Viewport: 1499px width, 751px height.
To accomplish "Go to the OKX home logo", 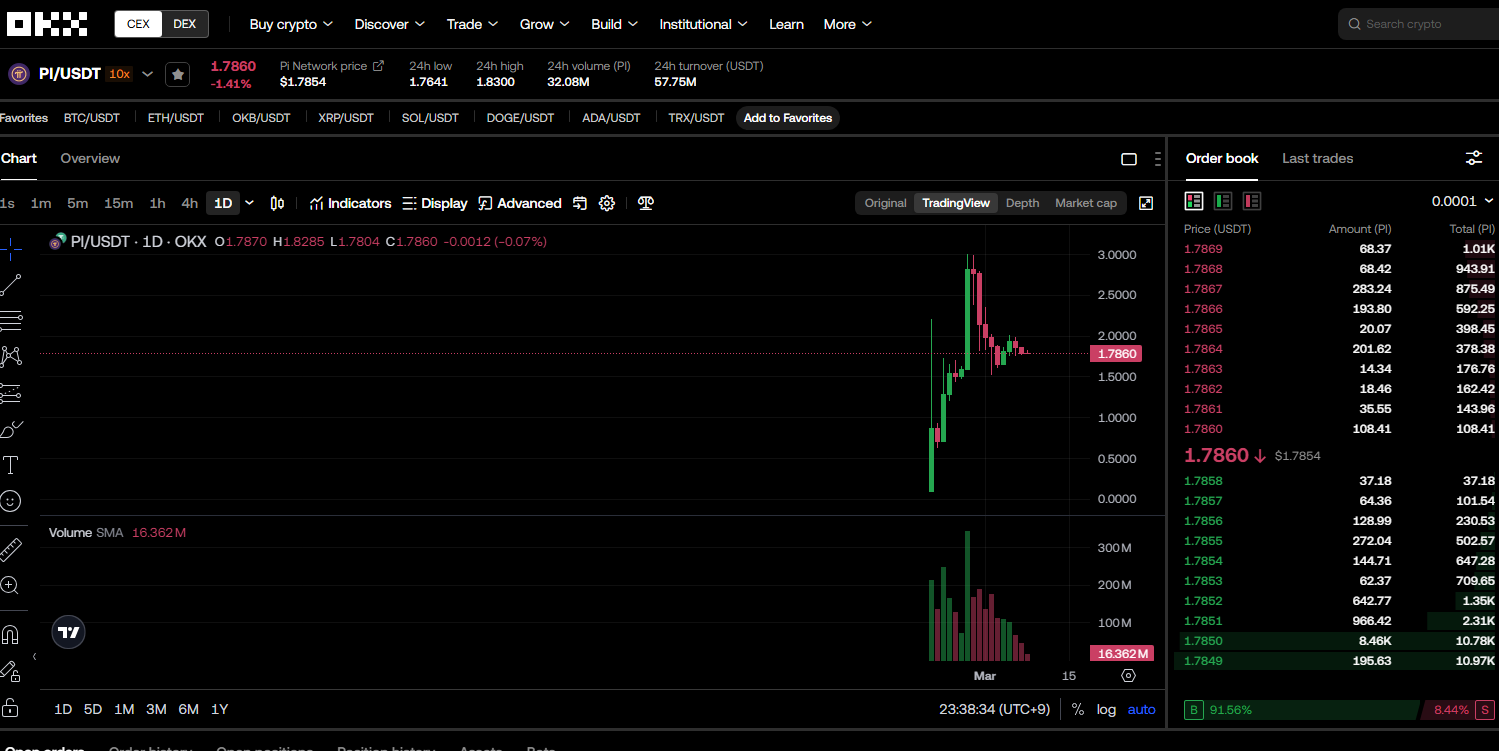I will 47,24.
